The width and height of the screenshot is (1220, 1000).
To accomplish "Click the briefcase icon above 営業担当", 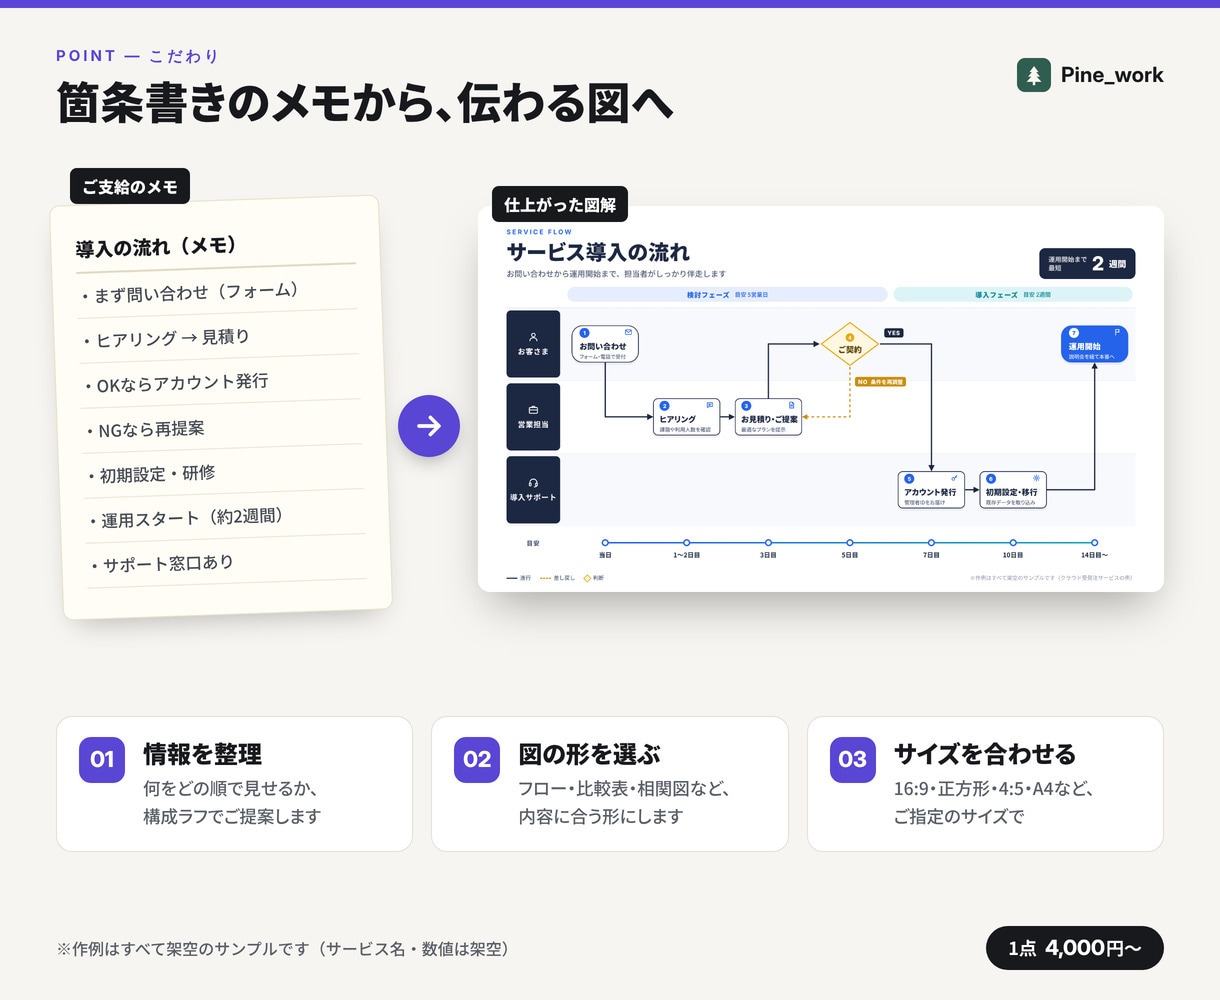I will (x=533, y=410).
